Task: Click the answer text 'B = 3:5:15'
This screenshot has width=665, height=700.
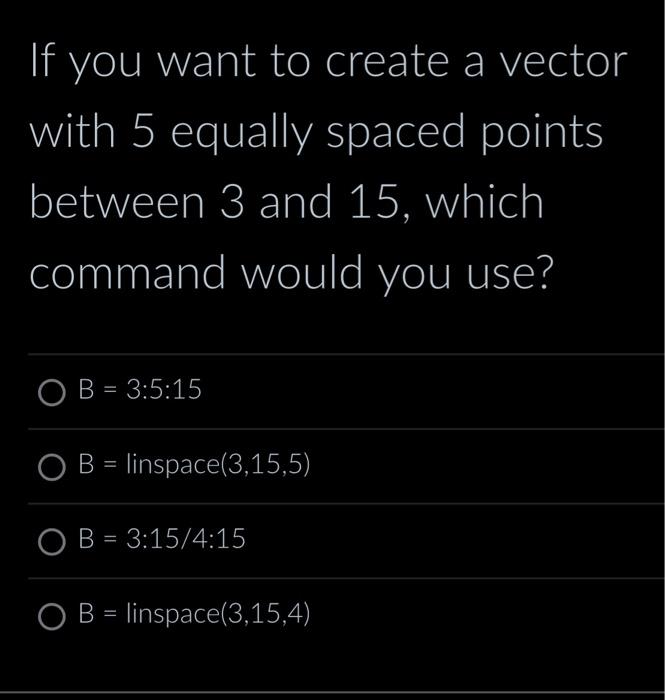Action: point(140,389)
